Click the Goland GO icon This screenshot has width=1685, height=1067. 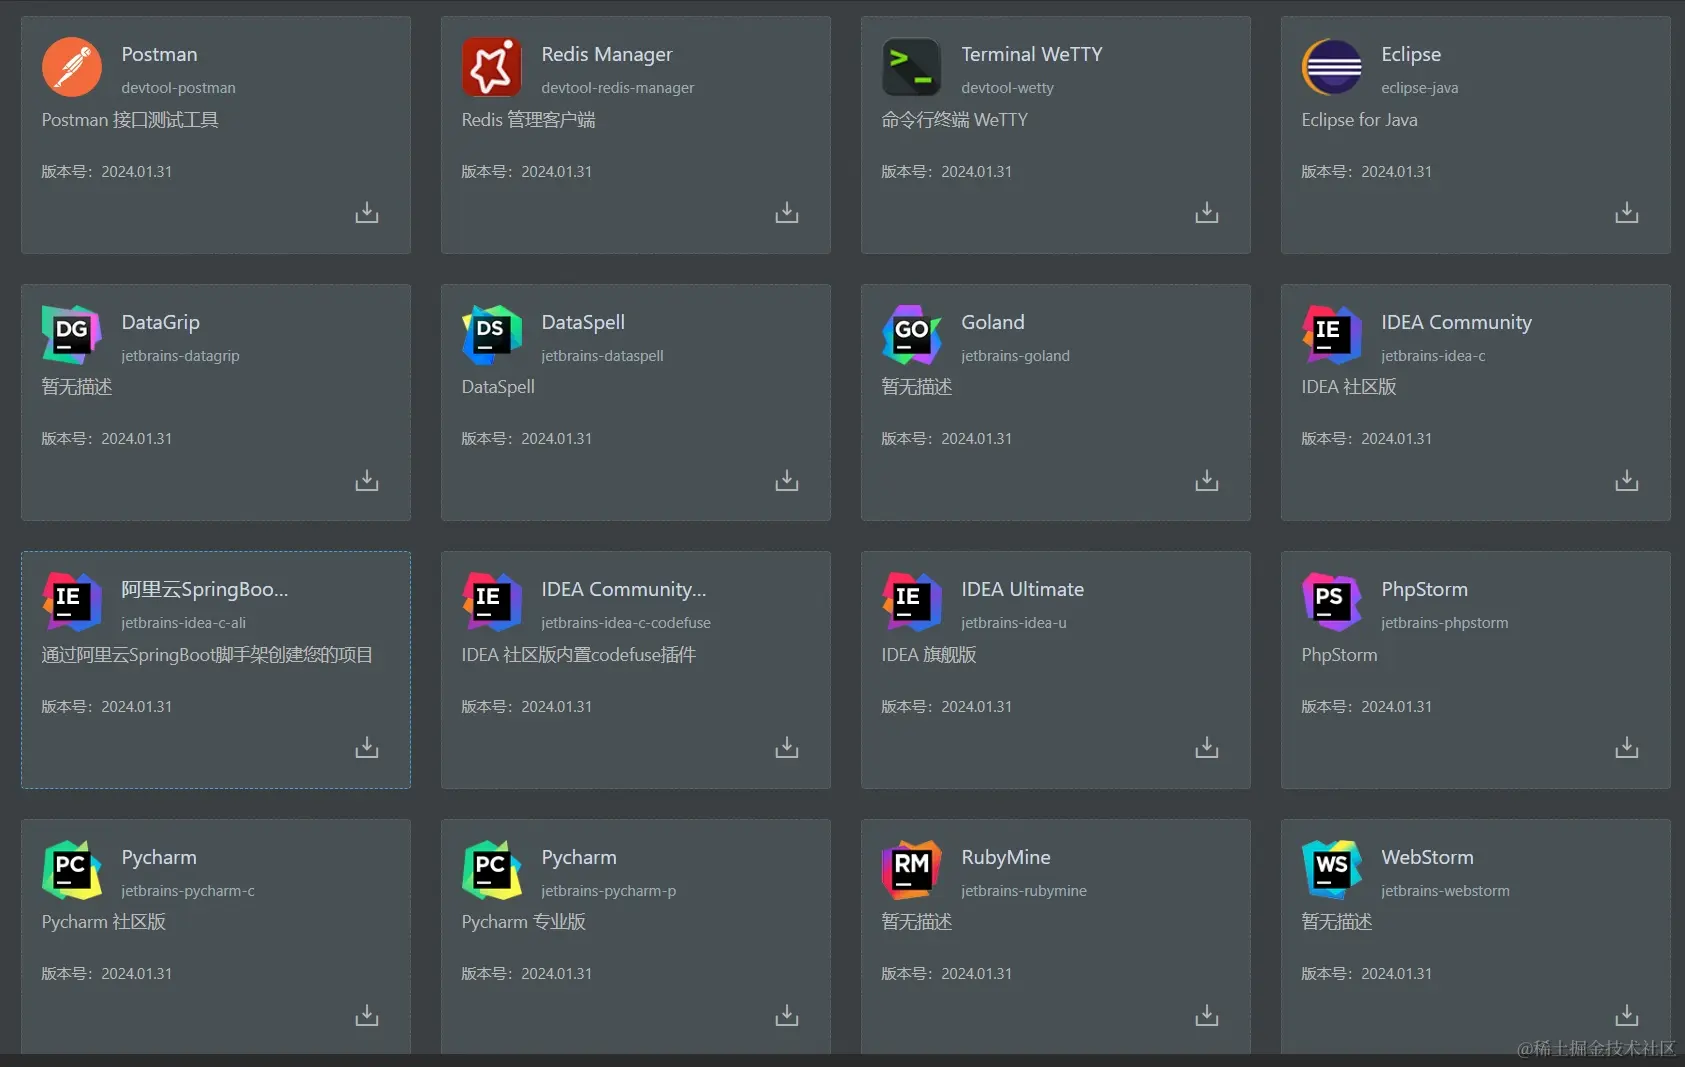pyautogui.click(x=912, y=335)
